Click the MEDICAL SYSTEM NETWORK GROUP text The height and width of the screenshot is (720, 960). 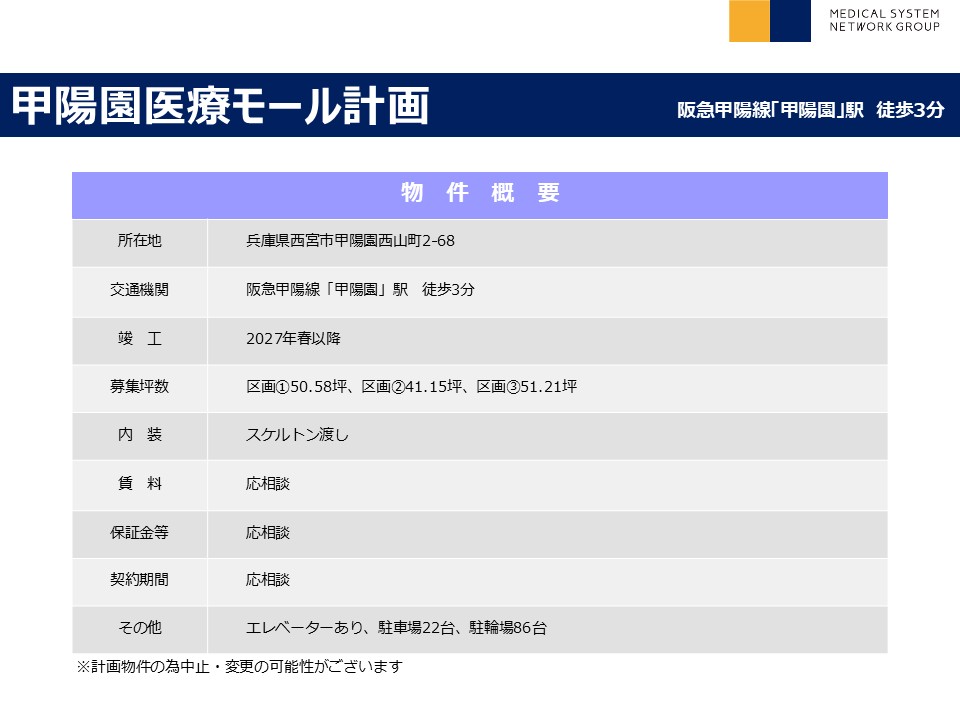pos(884,20)
